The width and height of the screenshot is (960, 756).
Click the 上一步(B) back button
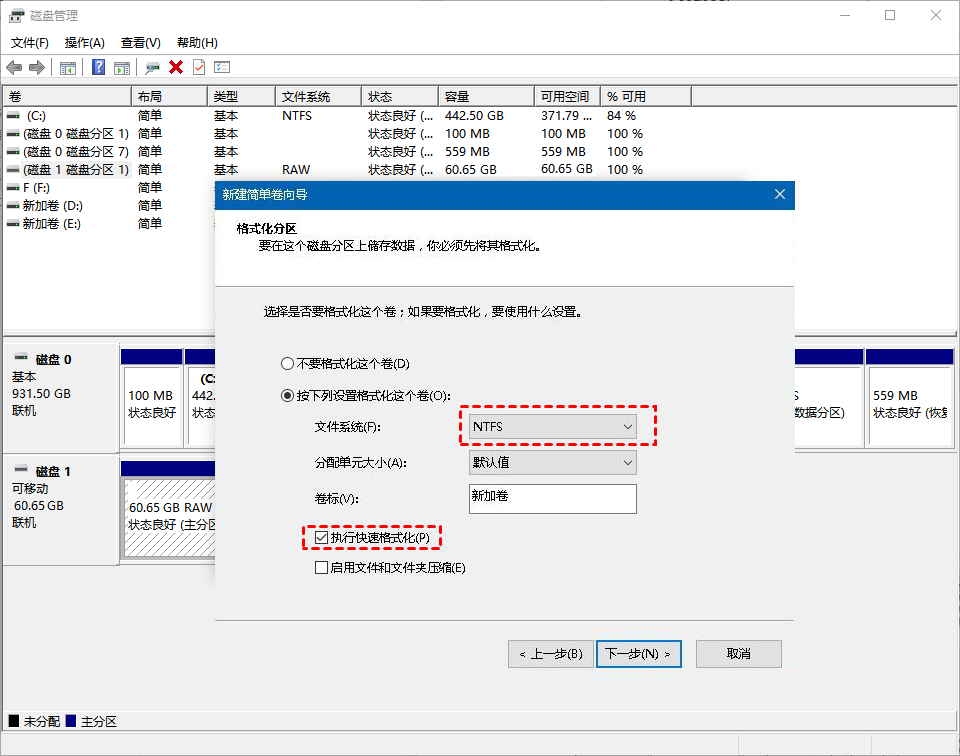point(551,654)
